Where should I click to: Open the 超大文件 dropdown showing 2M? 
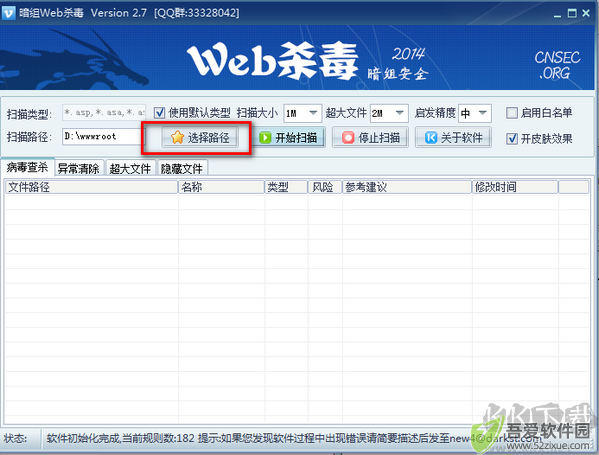click(389, 113)
